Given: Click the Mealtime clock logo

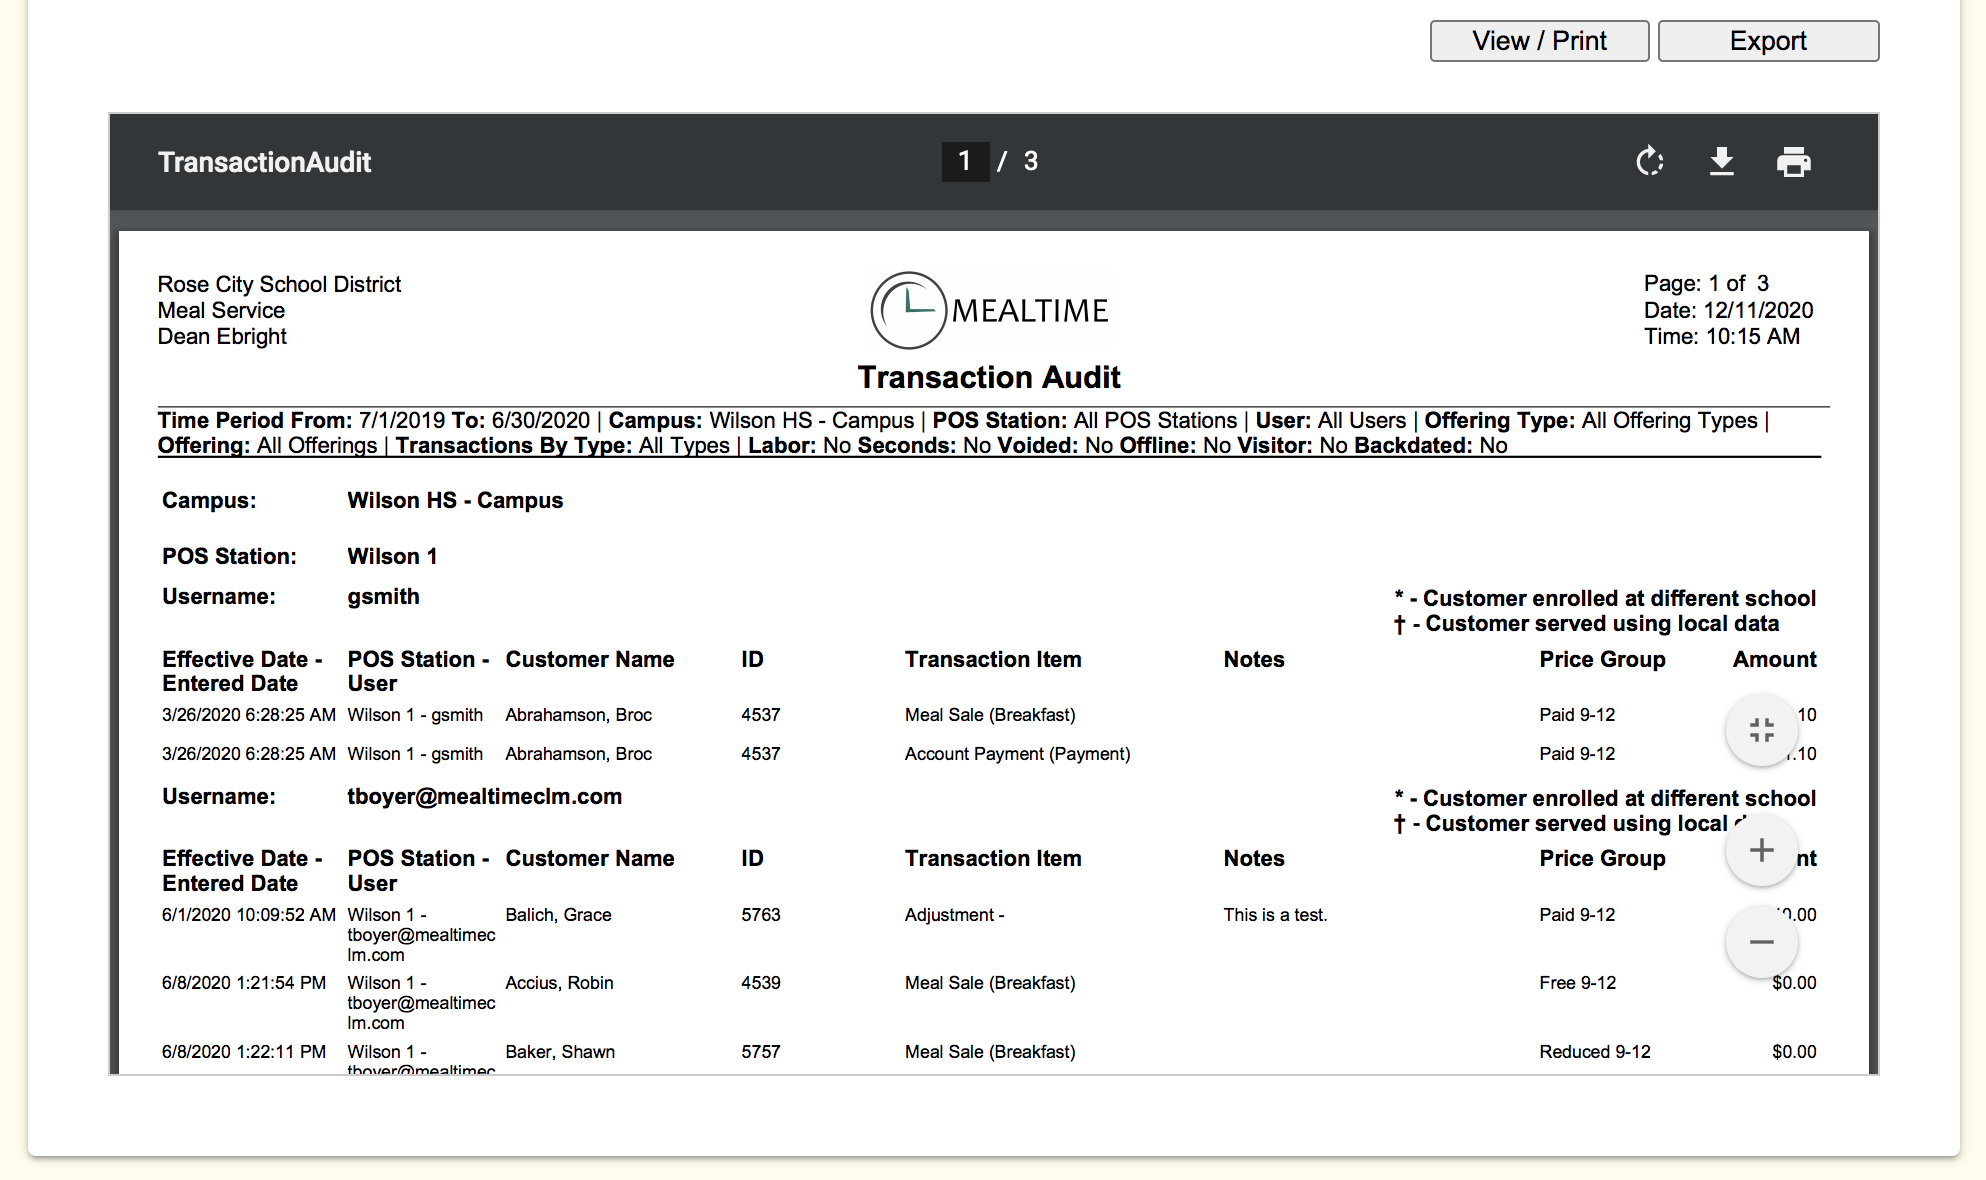Looking at the screenshot, I should 908,310.
